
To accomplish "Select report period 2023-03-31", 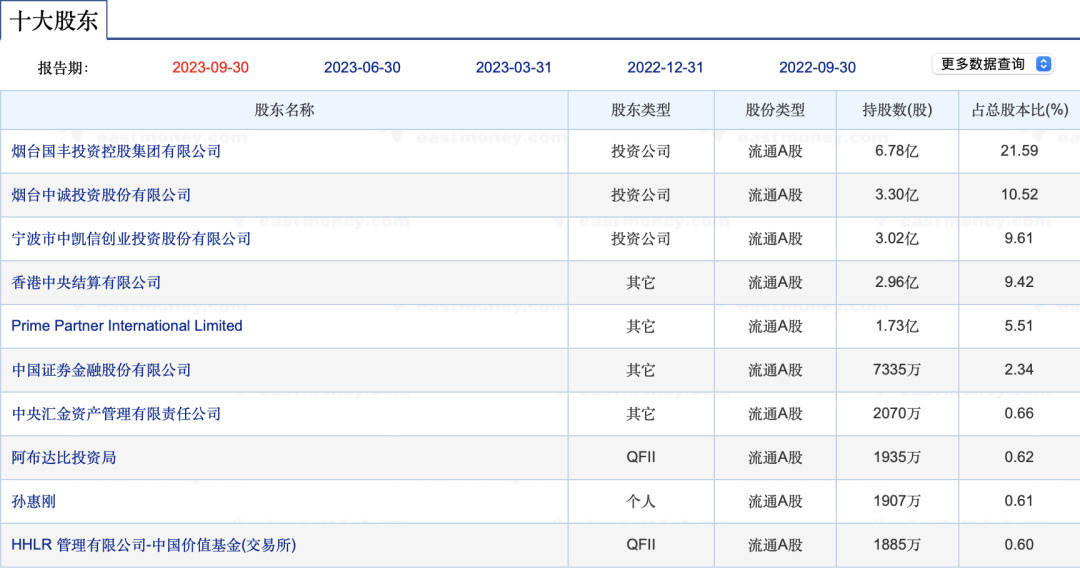I will click(513, 68).
